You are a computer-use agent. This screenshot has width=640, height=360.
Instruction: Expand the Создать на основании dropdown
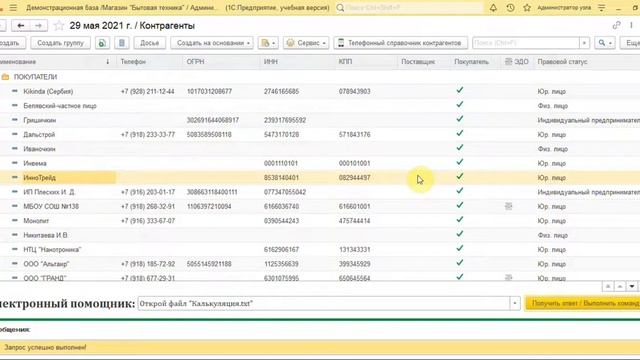coord(212,43)
